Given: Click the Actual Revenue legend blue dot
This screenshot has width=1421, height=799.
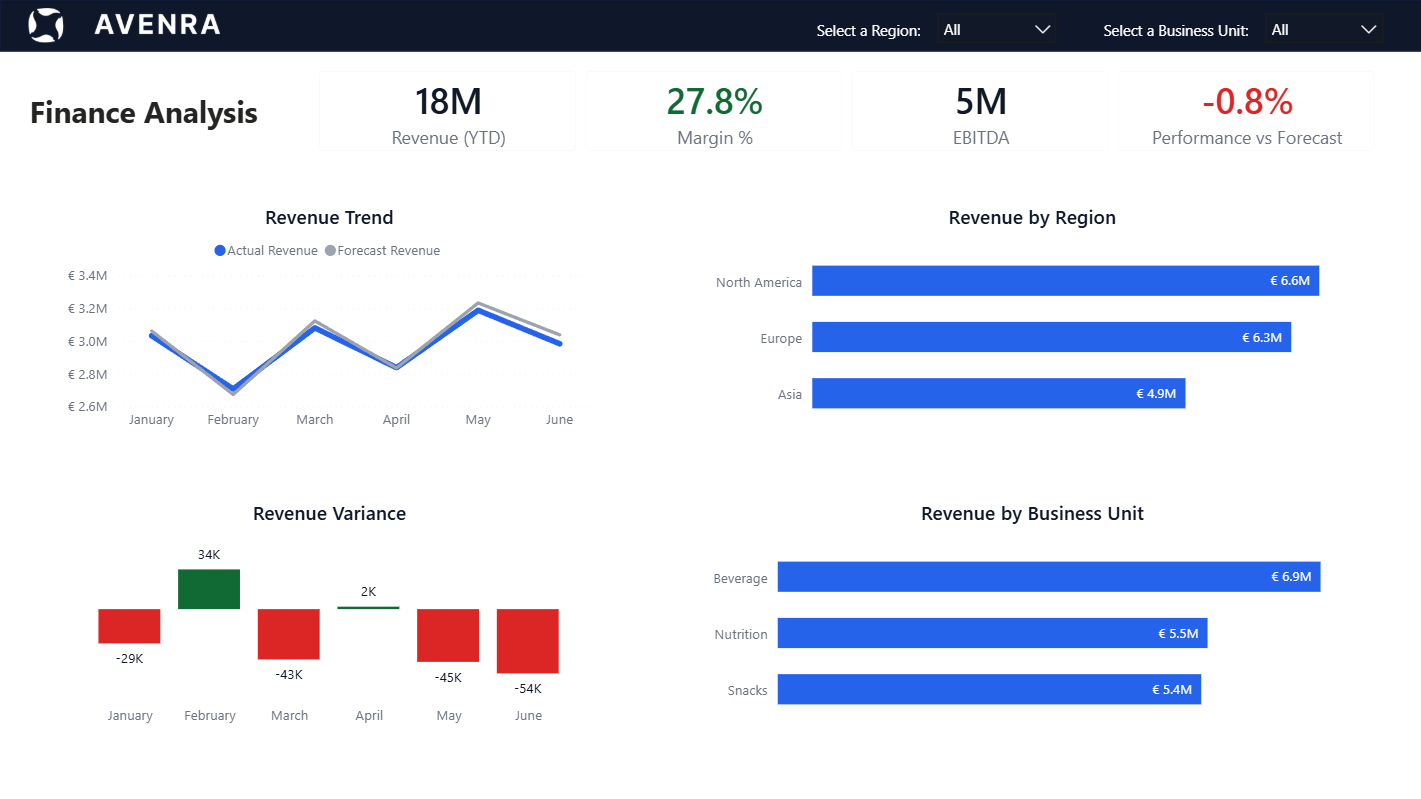Looking at the screenshot, I should (220, 251).
